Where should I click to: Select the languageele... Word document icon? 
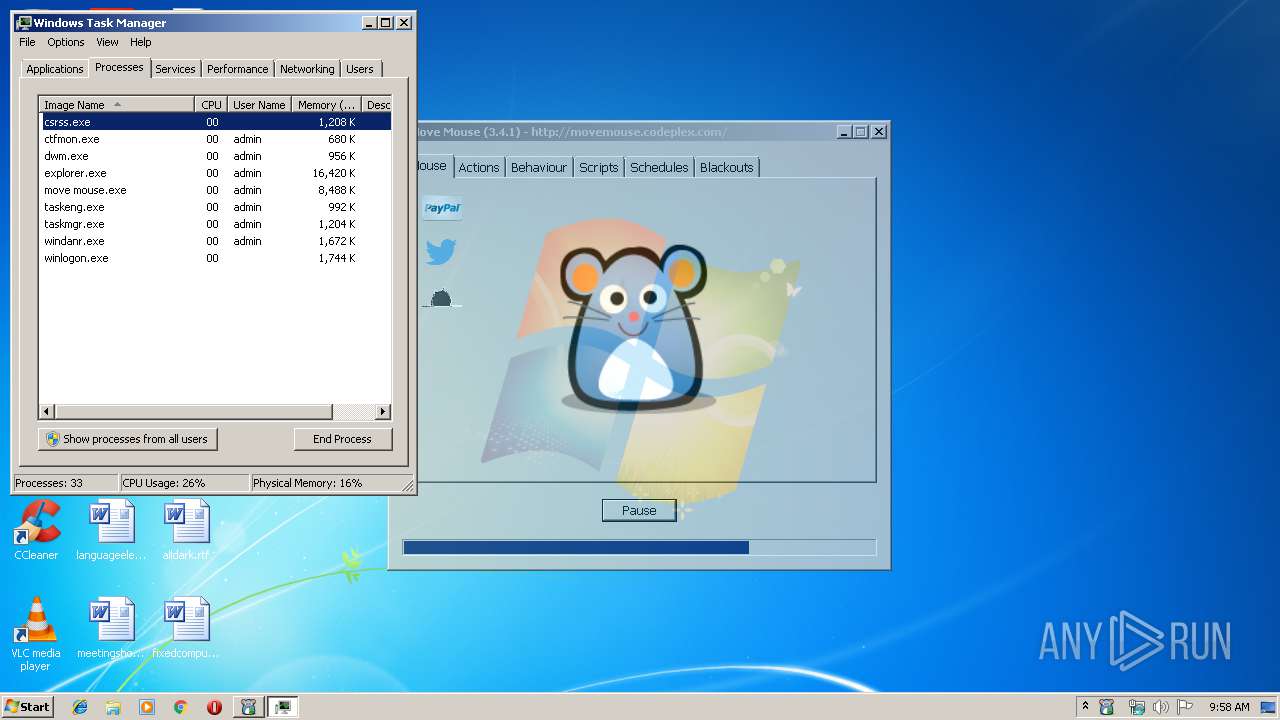(x=111, y=530)
